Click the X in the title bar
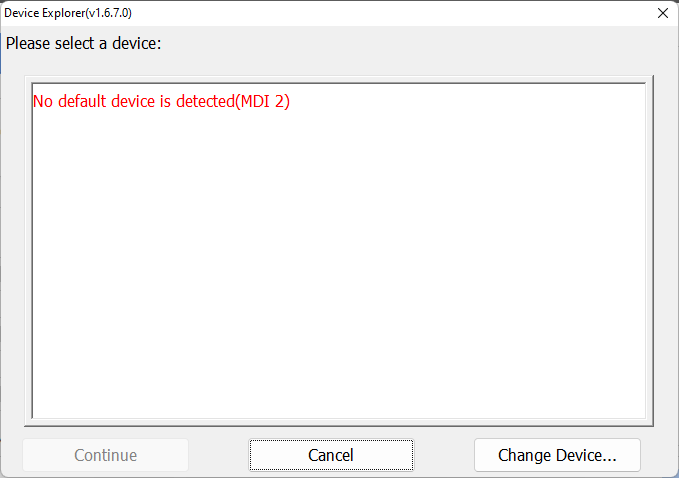 662,13
